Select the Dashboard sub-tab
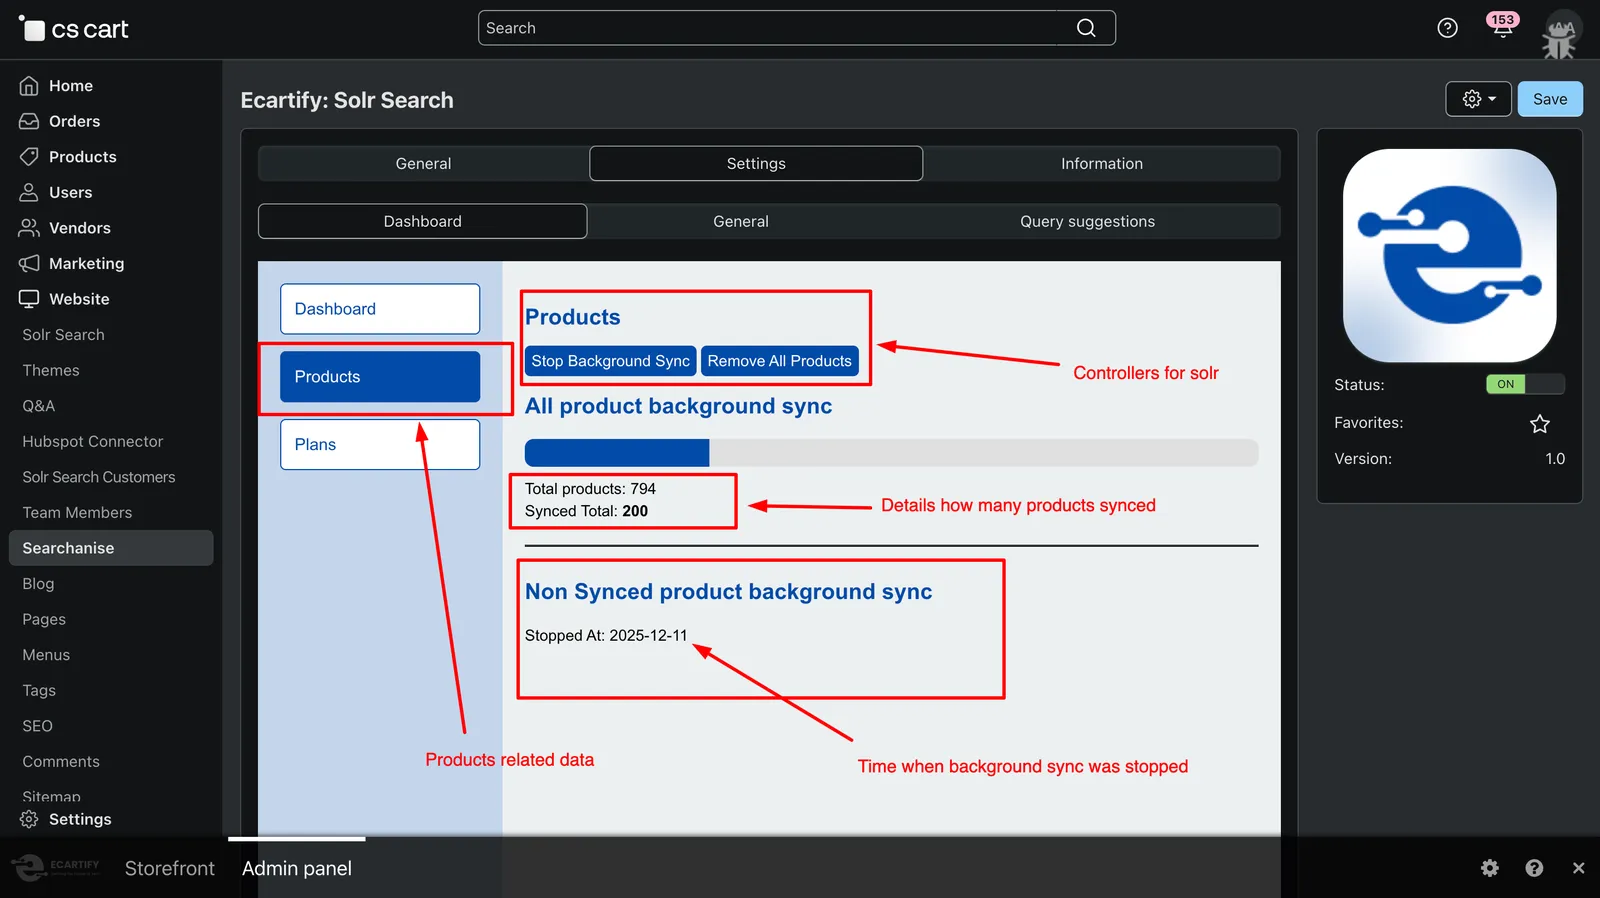The image size is (1600, 898). 423,221
